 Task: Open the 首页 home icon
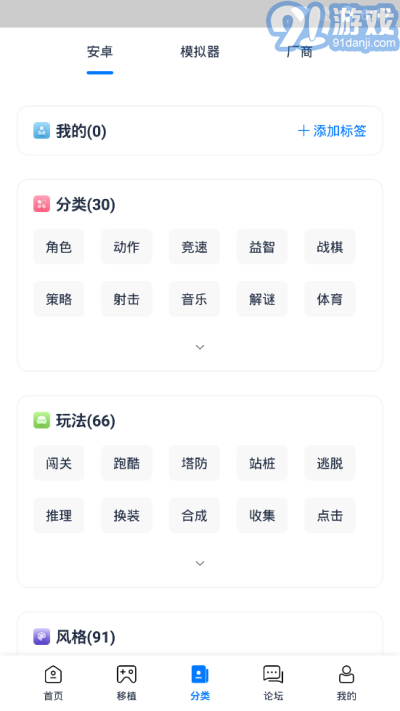[53, 675]
